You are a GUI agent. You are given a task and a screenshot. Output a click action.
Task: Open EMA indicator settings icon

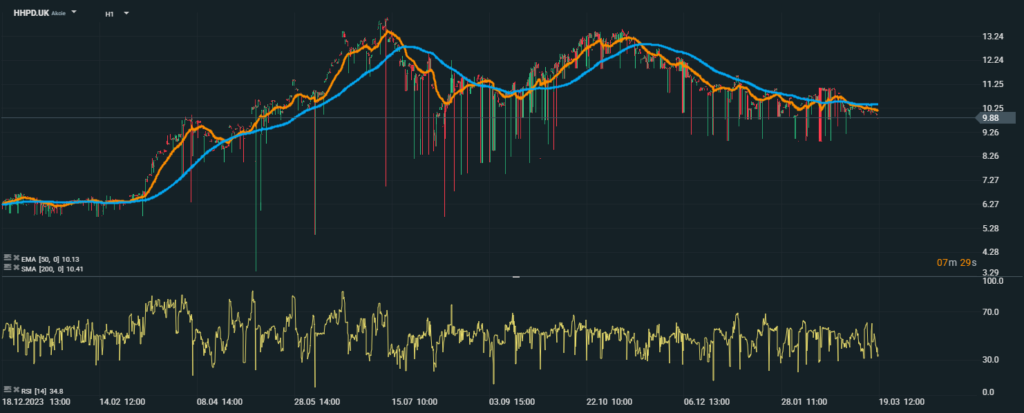click(x=7, y=258)
